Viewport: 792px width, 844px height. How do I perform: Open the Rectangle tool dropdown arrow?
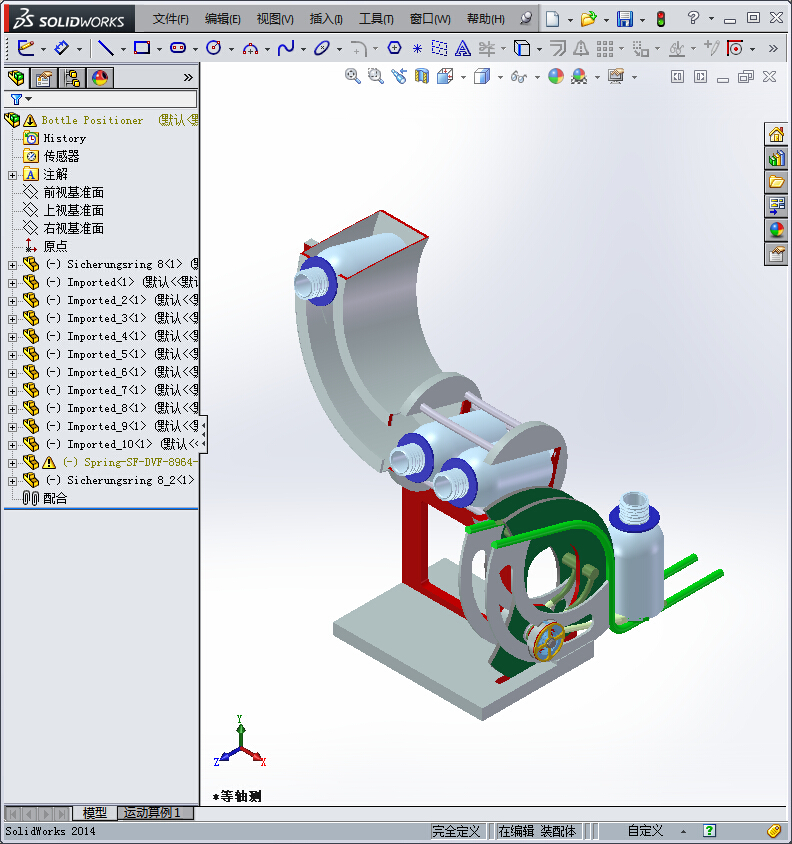click(x=159, y=50)
